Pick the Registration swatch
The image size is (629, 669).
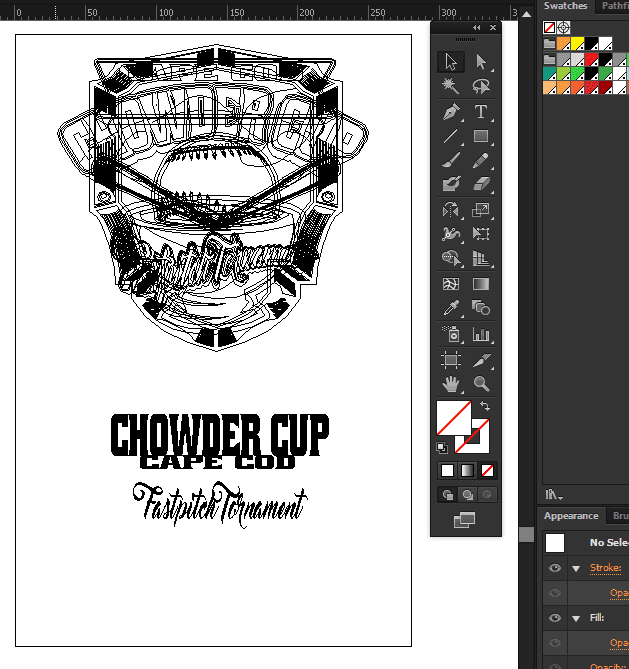pyautogui.click(x=564, y=28)
